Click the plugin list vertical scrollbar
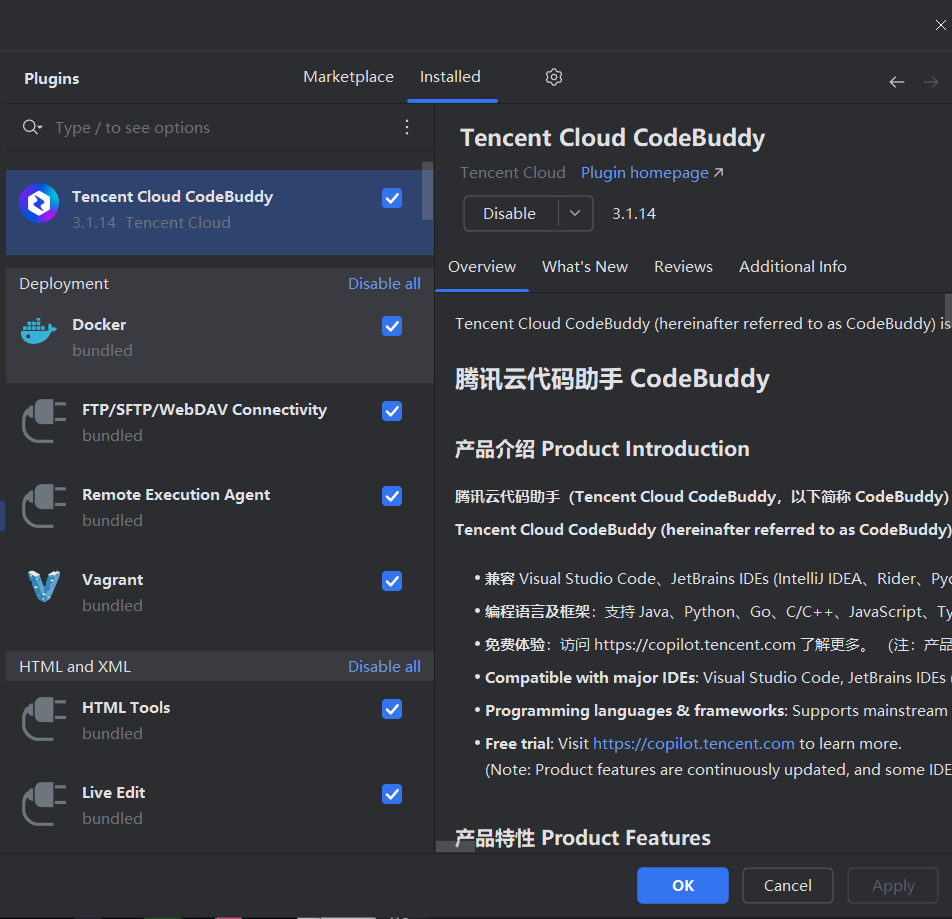Viewport: 952px width, 919px height. click(x=427, y=191)
